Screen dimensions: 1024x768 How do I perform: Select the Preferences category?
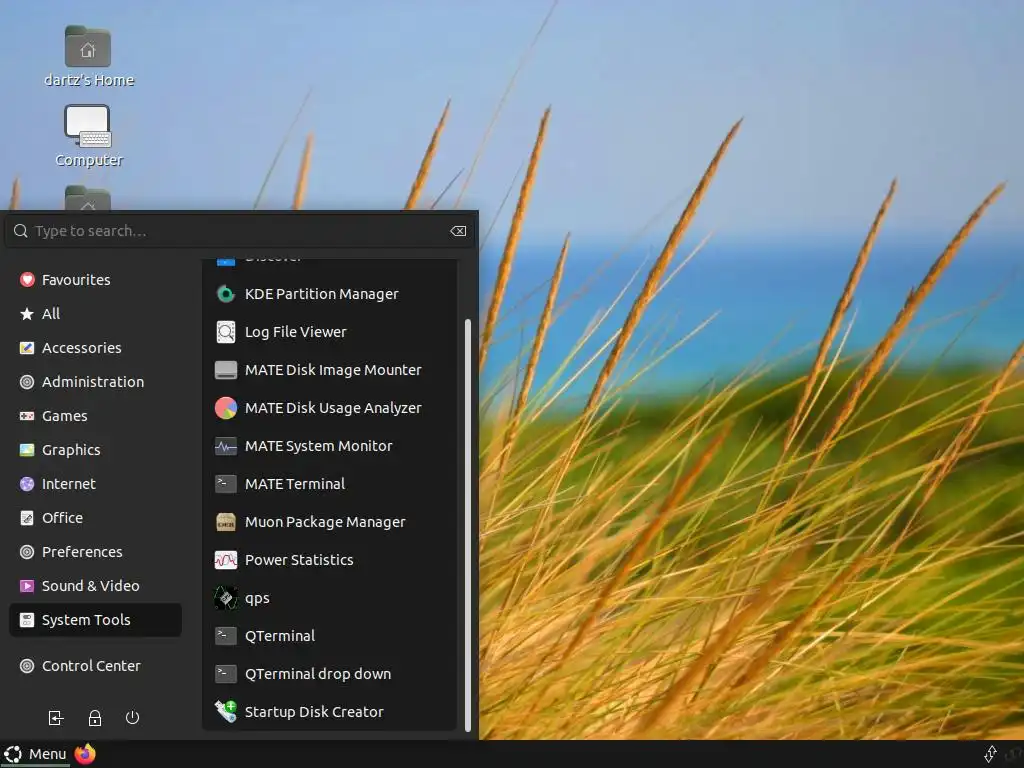coord(95,551)
